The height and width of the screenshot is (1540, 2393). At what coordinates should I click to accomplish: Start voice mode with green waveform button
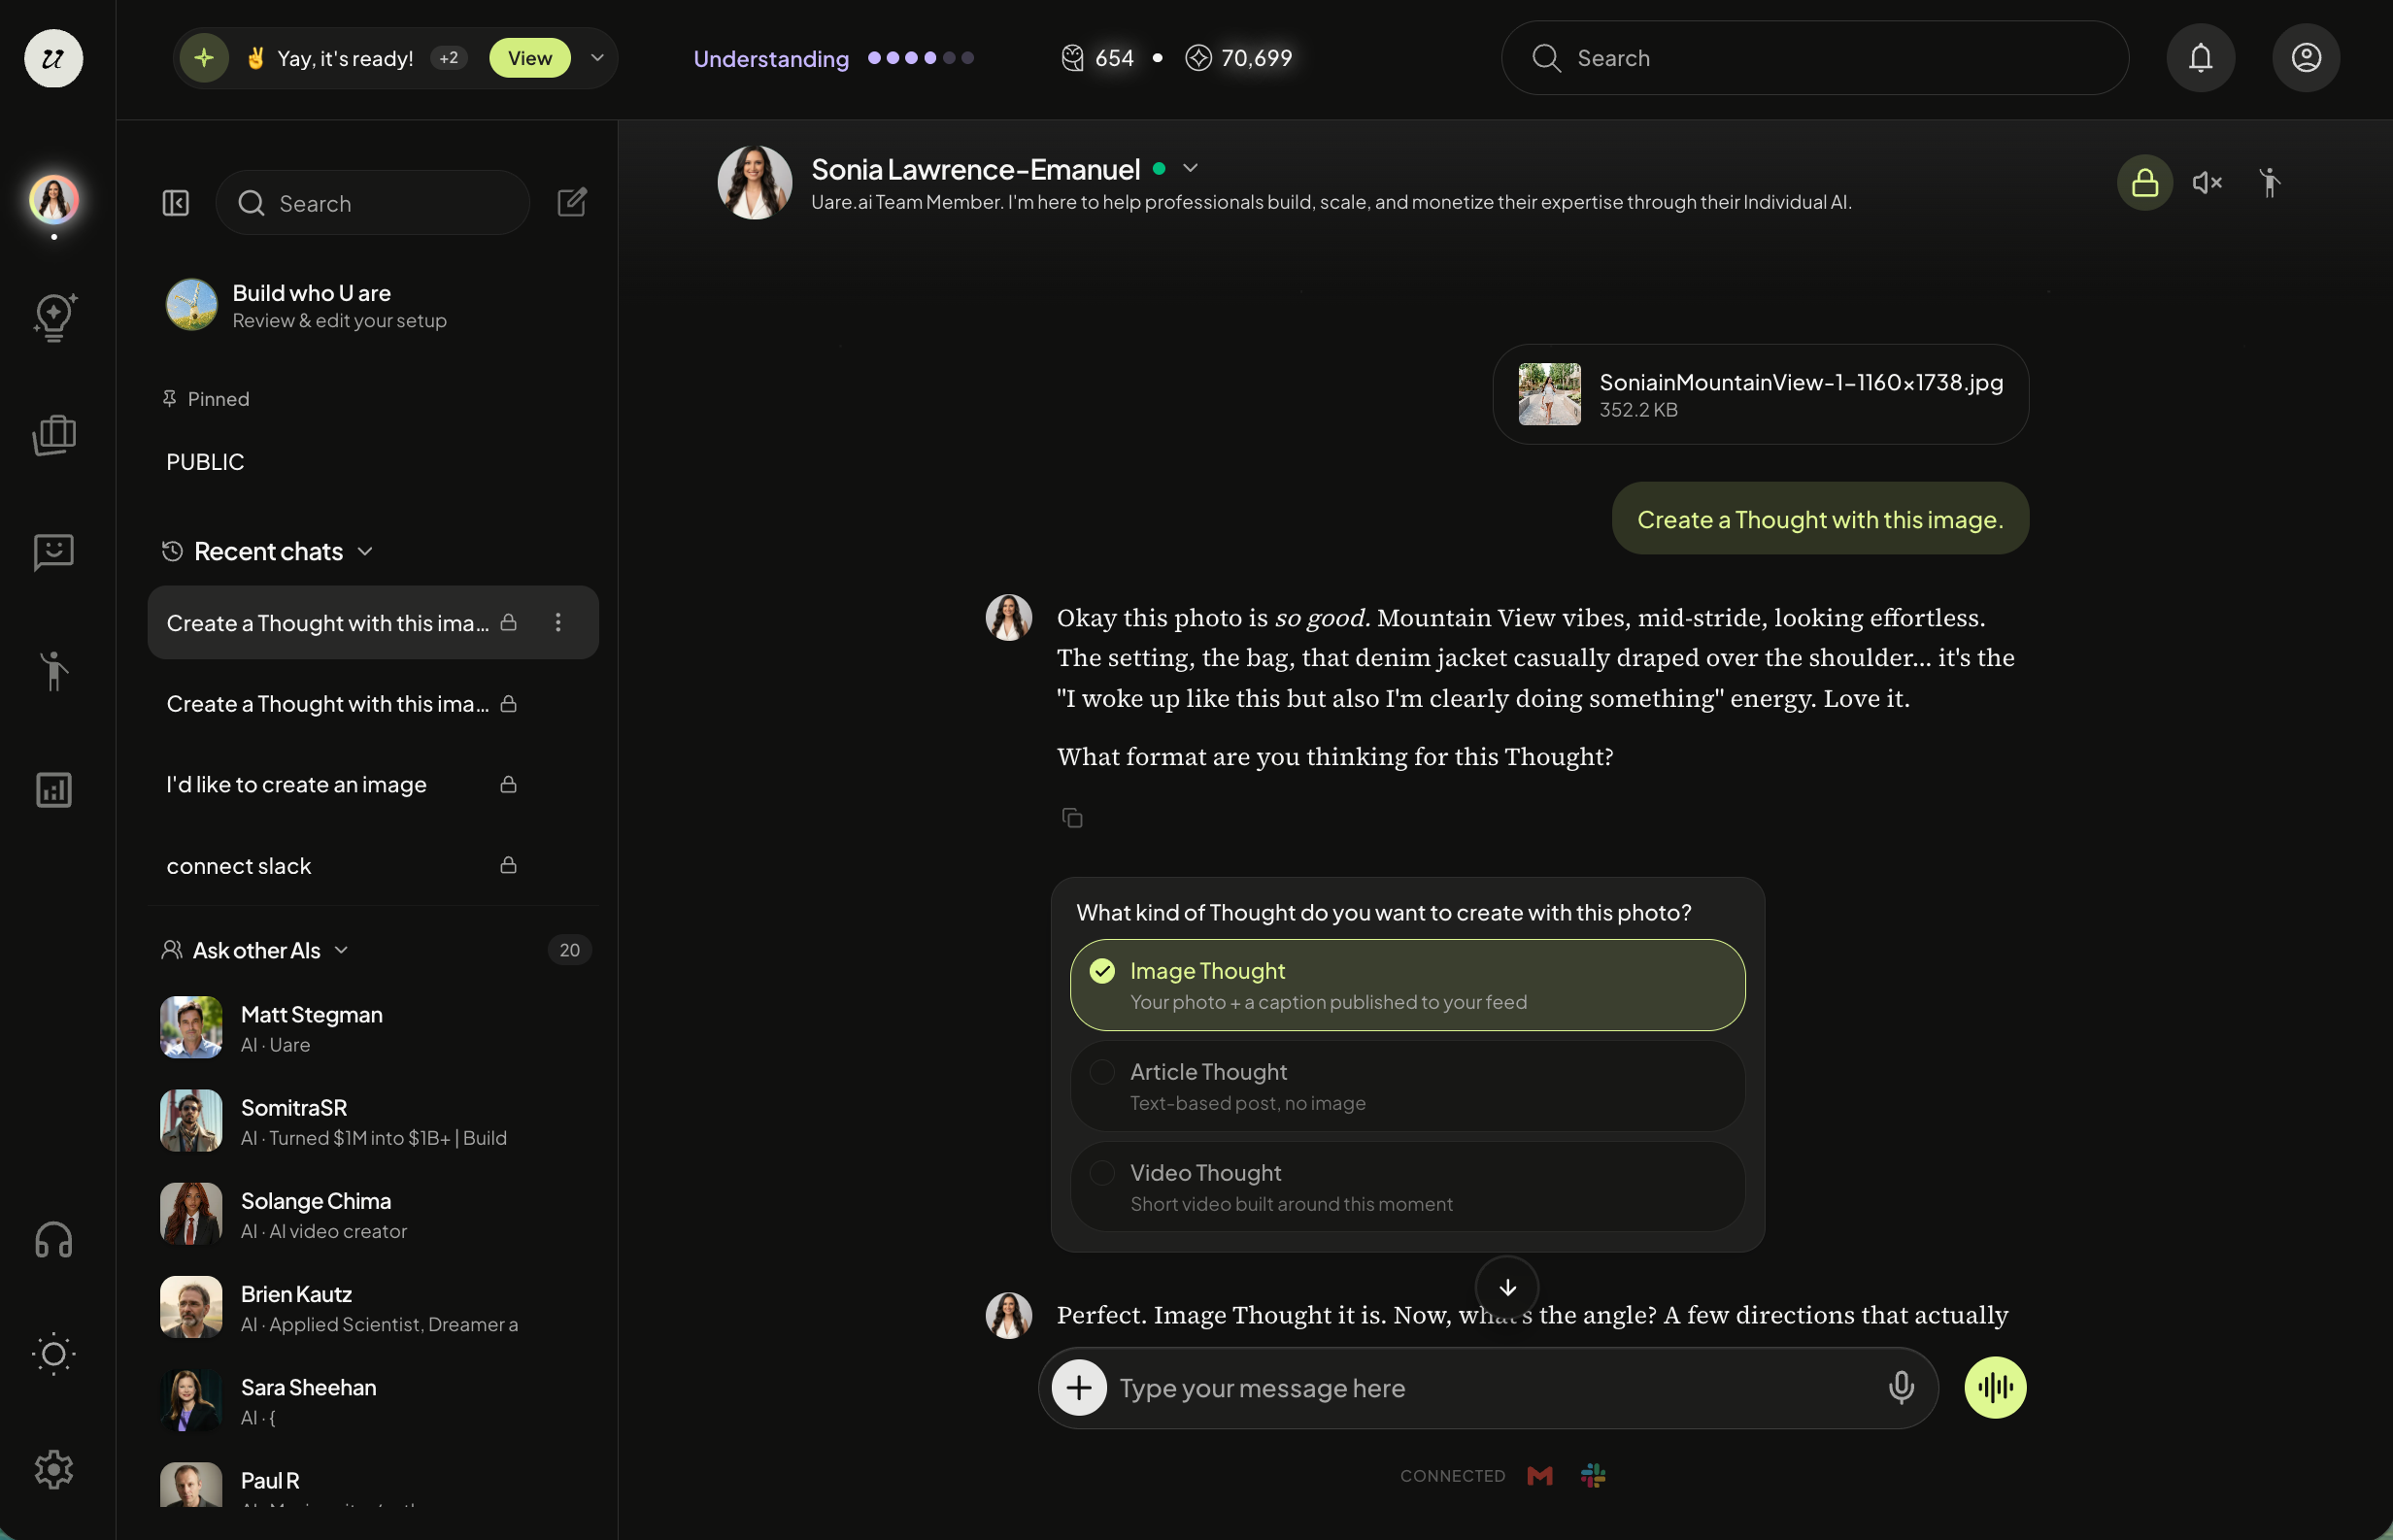[x=1995, y=1387]
